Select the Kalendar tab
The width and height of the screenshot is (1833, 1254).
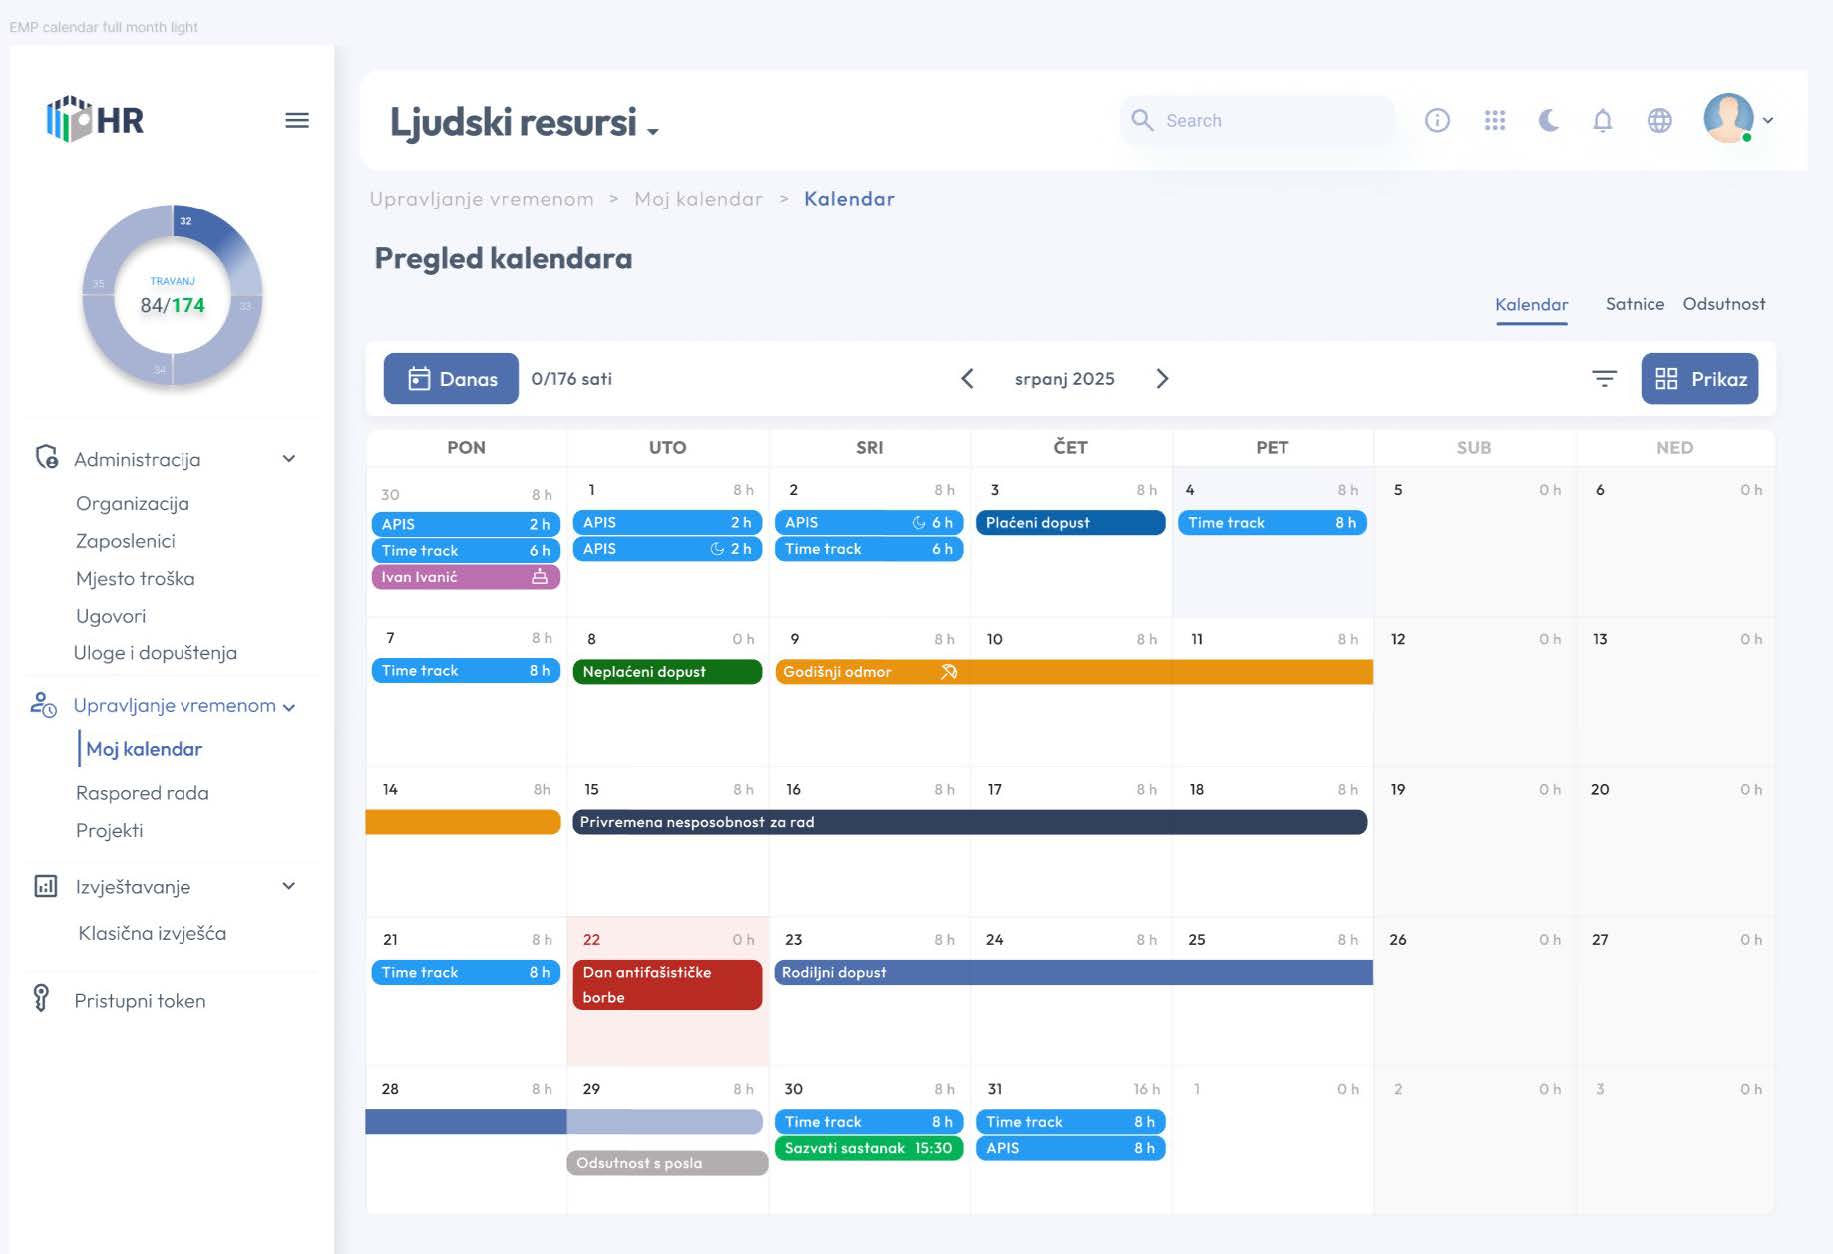(1531, 304)
